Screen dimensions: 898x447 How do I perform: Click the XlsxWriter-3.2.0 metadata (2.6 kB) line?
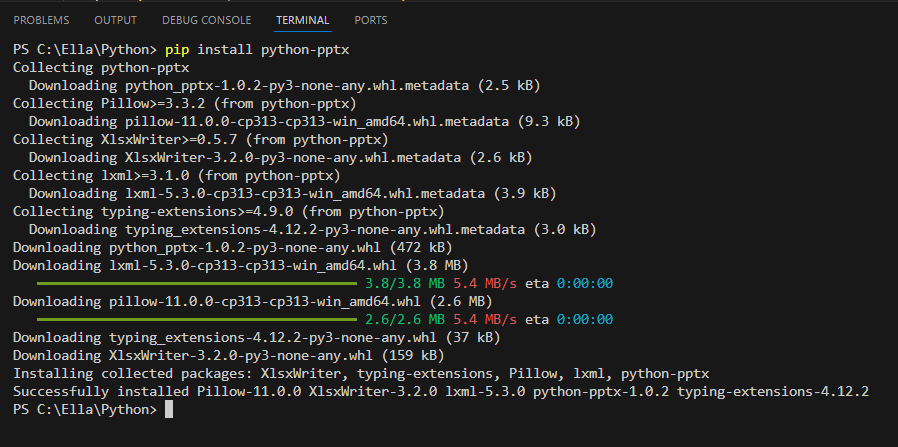click(x=281, y=157)
